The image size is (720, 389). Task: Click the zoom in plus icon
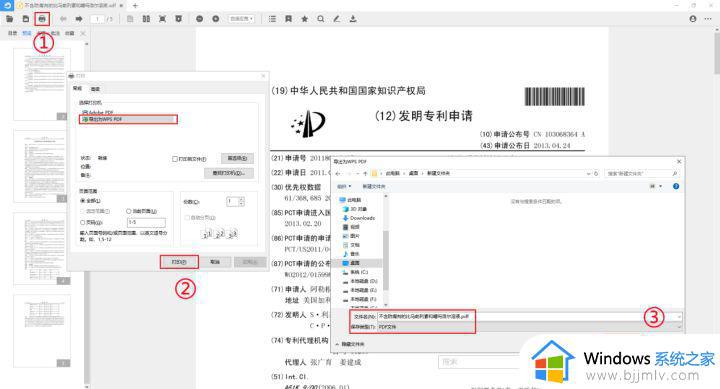coord(216,19)
